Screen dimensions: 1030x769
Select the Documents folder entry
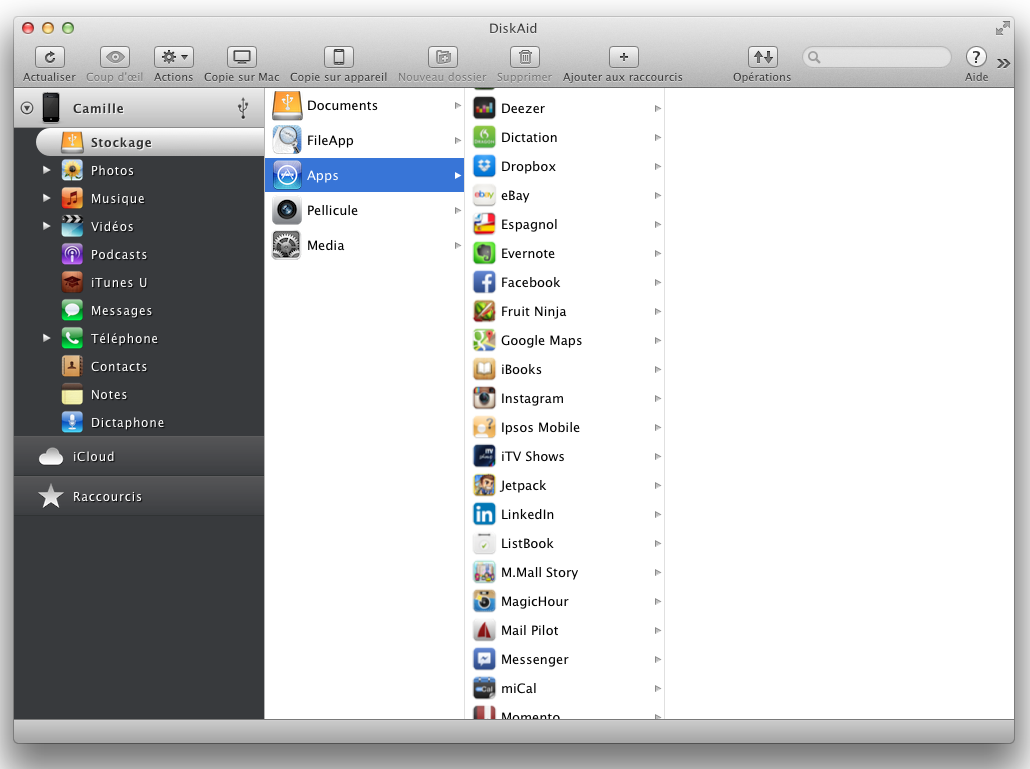point(341,106)
